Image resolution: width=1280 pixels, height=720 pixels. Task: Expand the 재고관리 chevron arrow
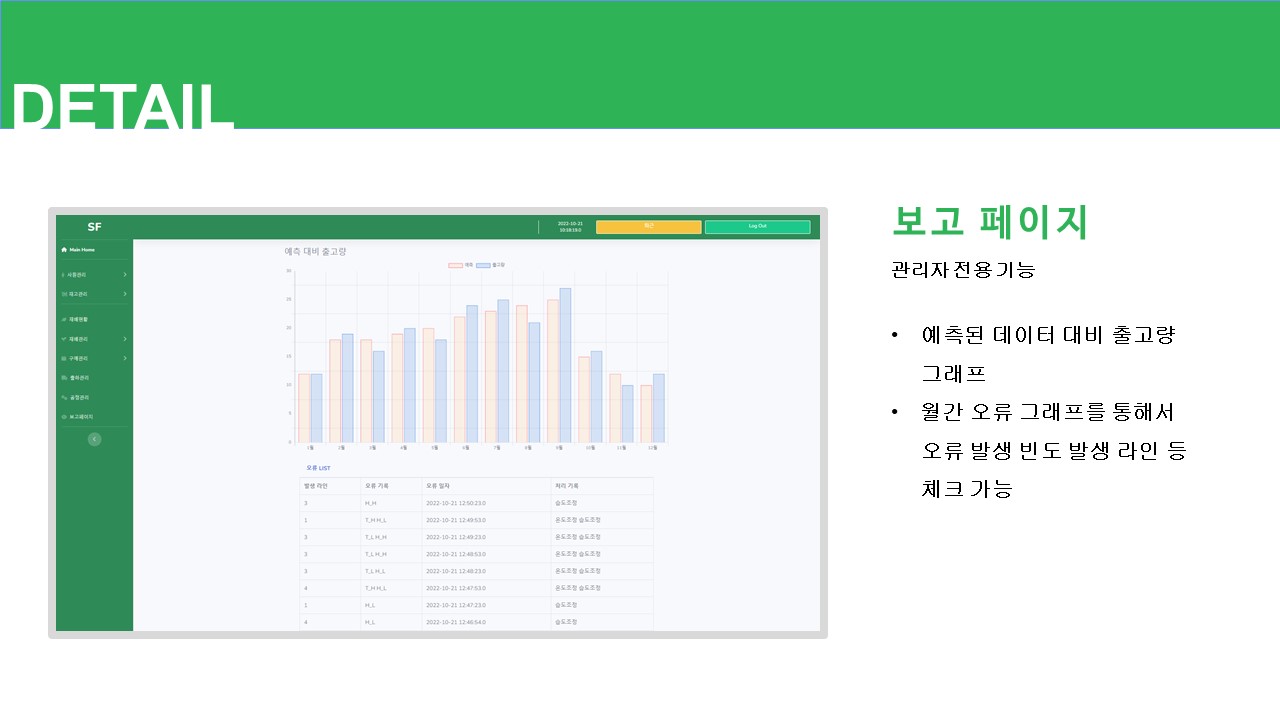[125, 294]
